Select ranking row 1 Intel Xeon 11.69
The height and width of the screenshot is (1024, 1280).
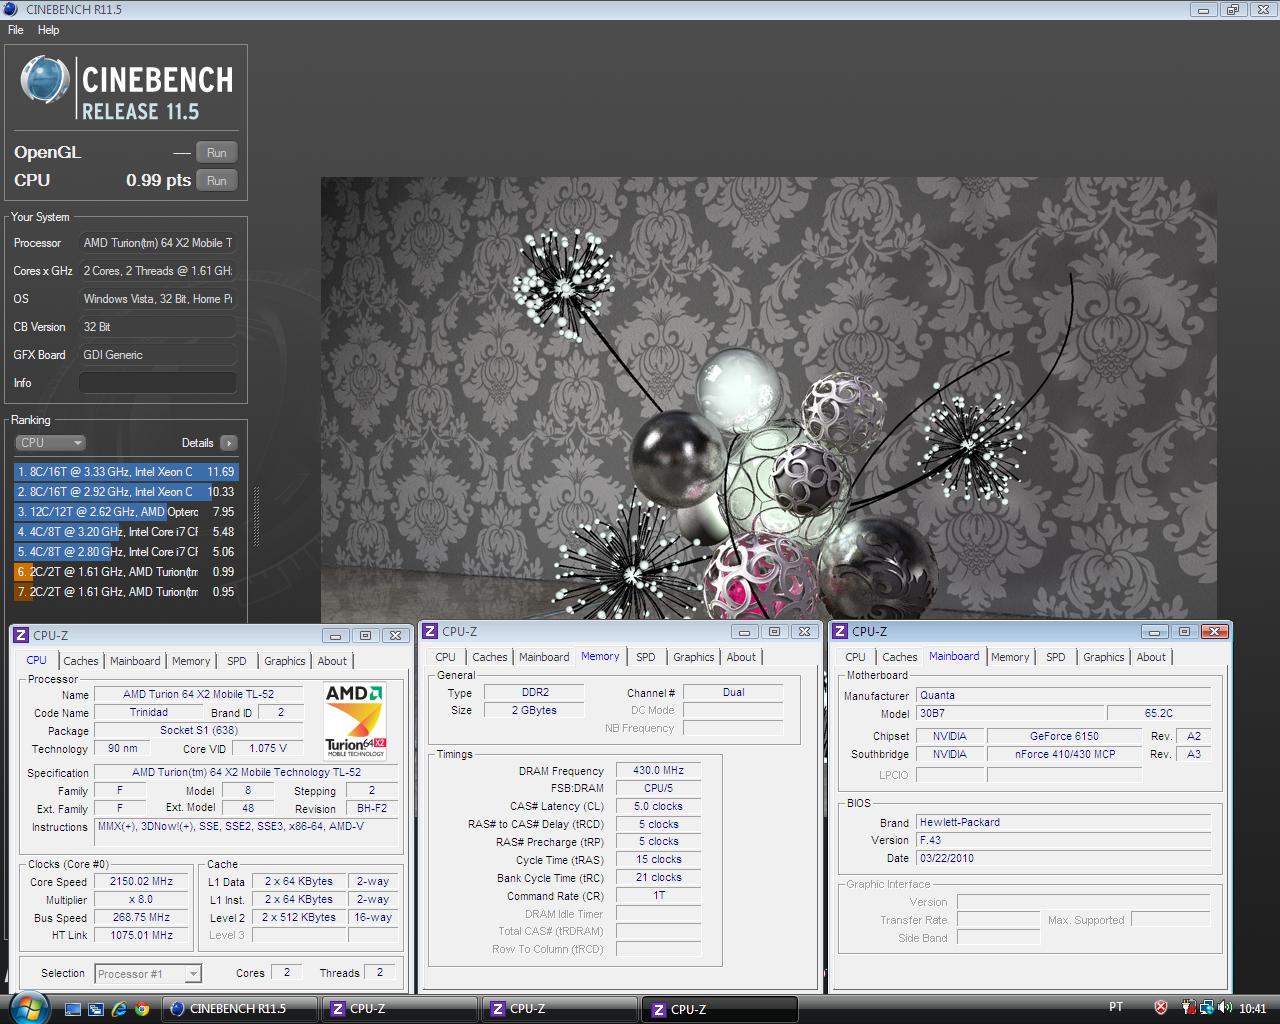[126, 472]
